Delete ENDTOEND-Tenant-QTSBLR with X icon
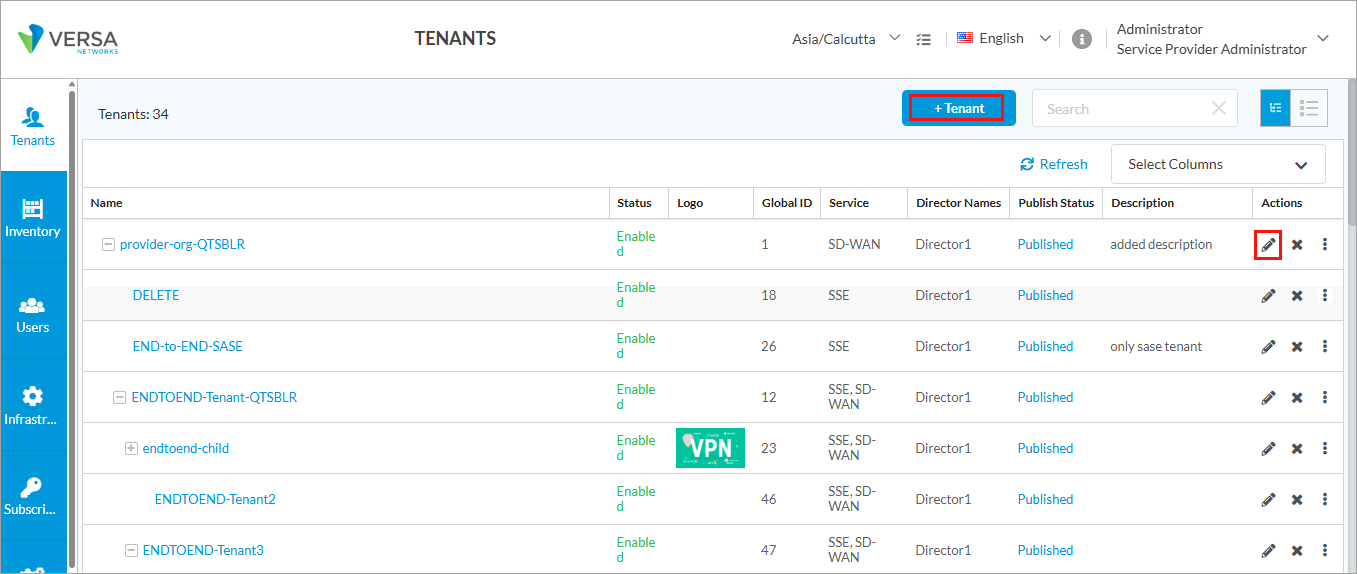The height and width of the screenshot is (574, 1357). [1297, 398]
